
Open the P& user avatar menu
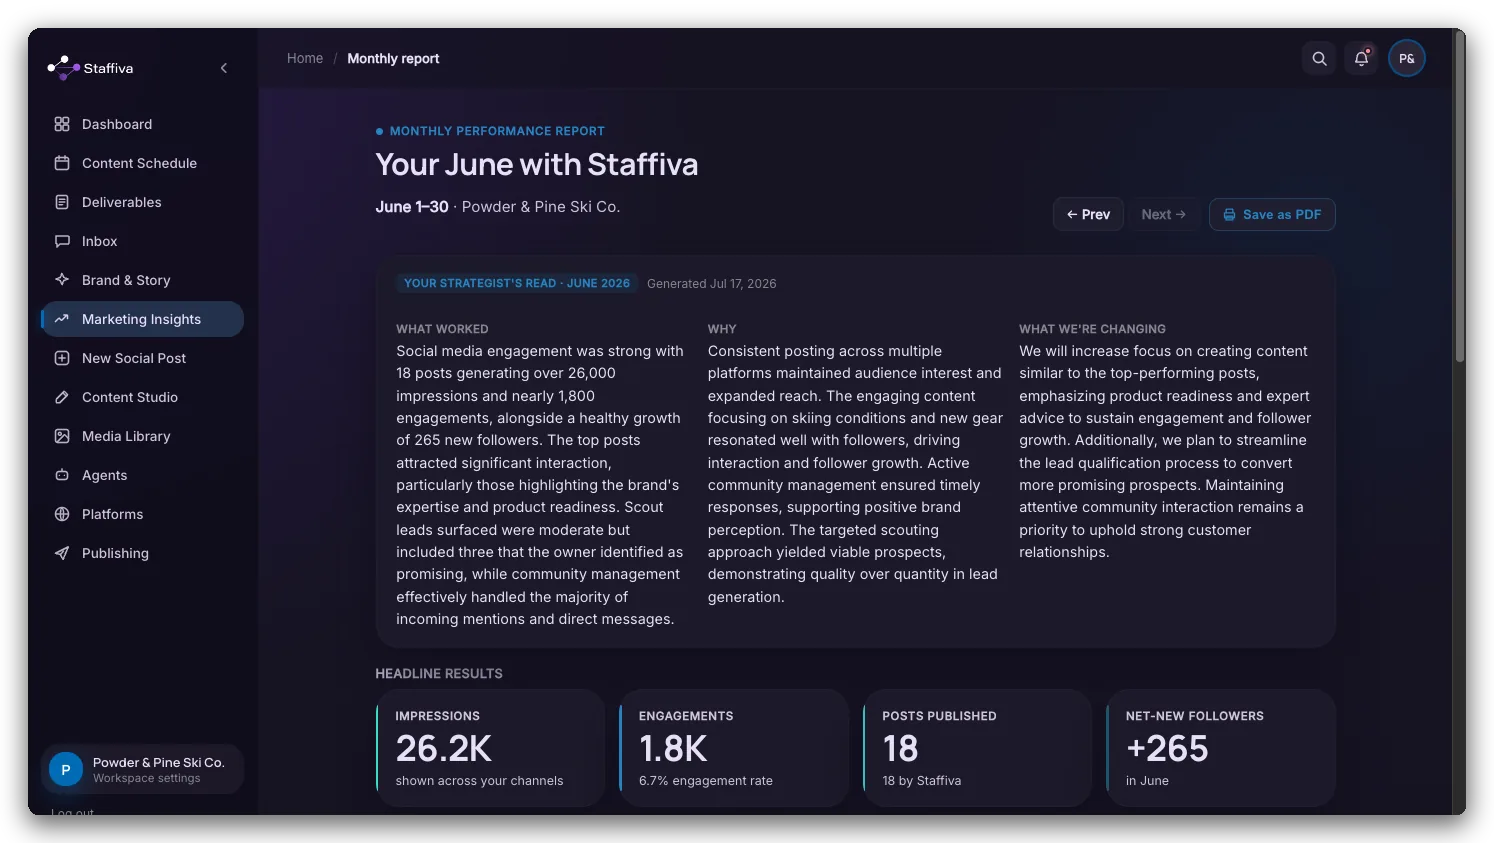[1407, 59]
